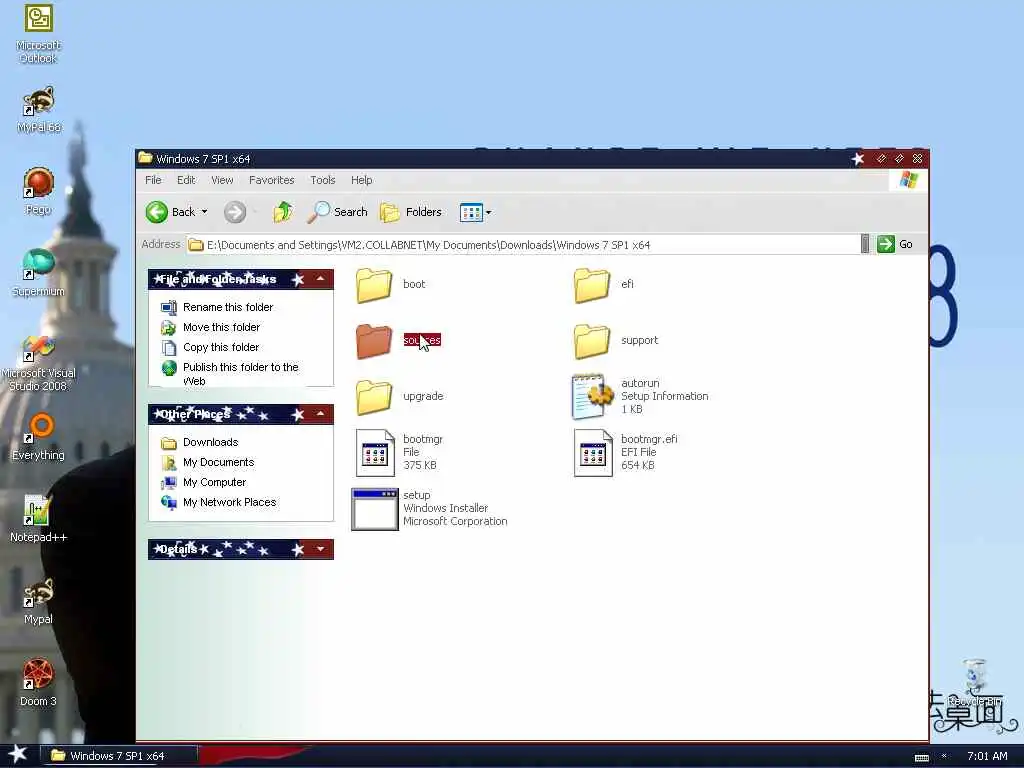
Task: Open the Recycle Bin icon
Action: coord(975,682)
